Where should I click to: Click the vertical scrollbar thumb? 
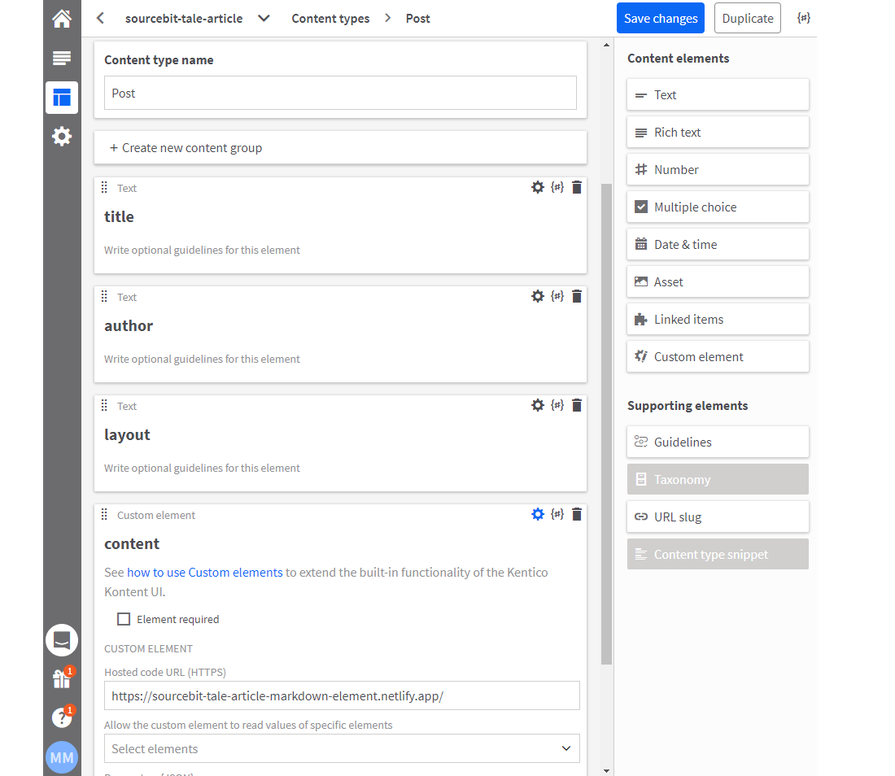(606, 424)
